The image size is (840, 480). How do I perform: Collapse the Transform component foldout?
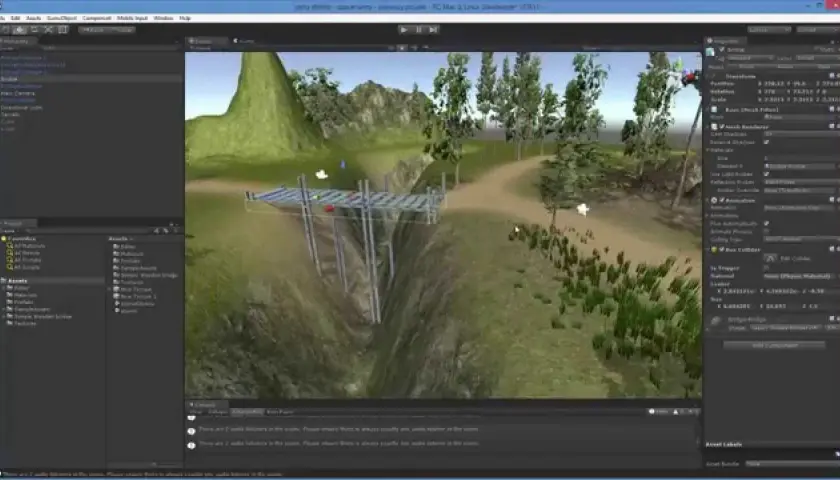[x=708, y=76]
